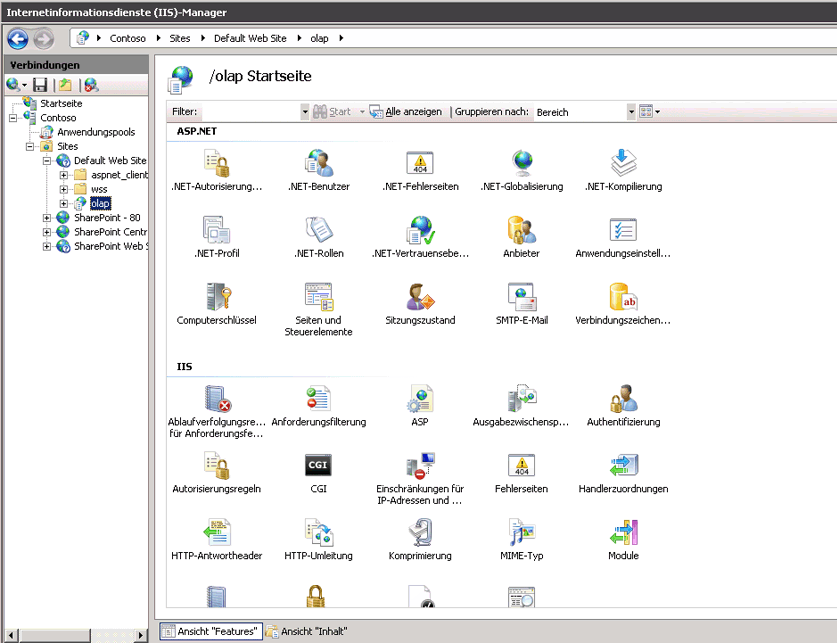Open the Fehlerseiten feature icon
Viewport: 837px width, 643px height.
521,465
